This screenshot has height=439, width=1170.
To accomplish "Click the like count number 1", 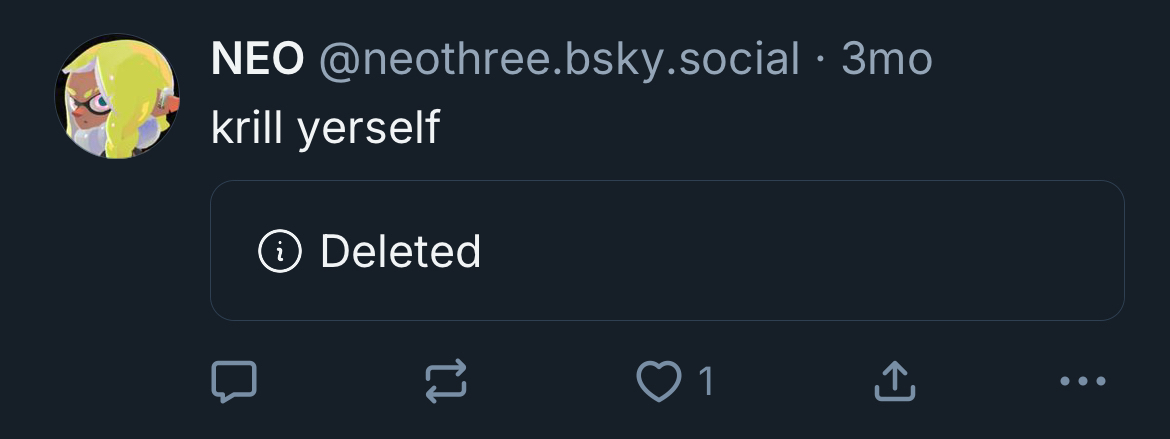I will pos(706,381).
